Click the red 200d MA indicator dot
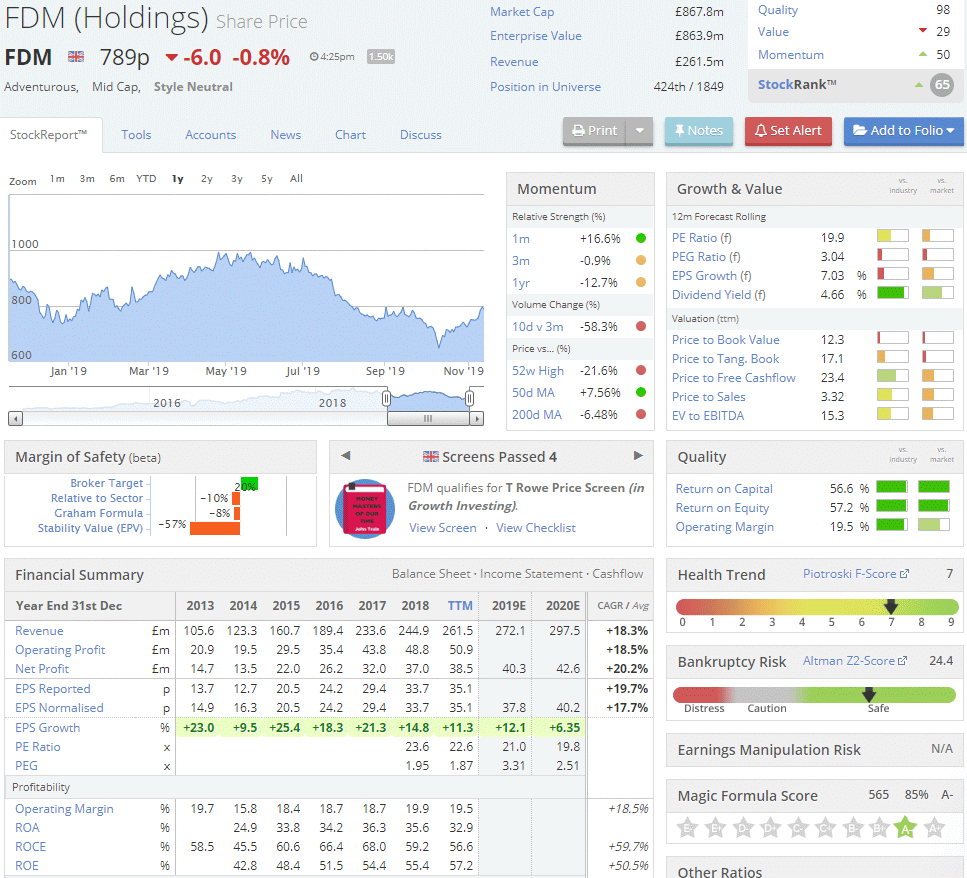The width and height of the screenshot is (967, 878). click(x=641, y=414)
